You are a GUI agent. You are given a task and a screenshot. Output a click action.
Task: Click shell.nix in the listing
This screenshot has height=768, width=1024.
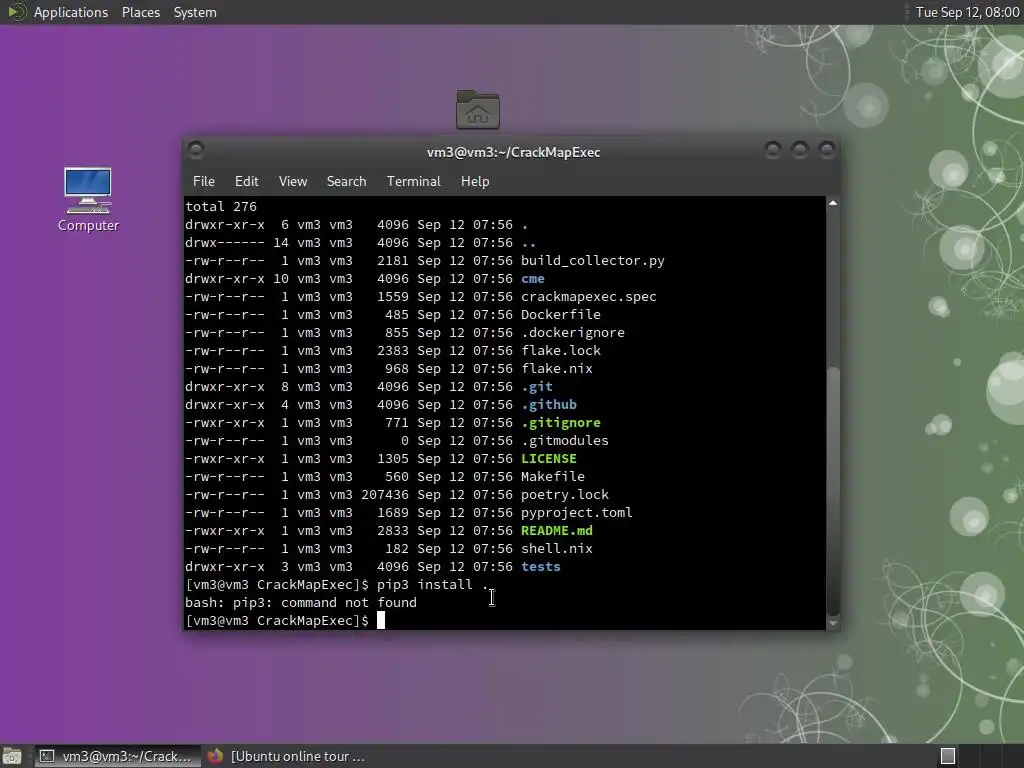(556, 549)
